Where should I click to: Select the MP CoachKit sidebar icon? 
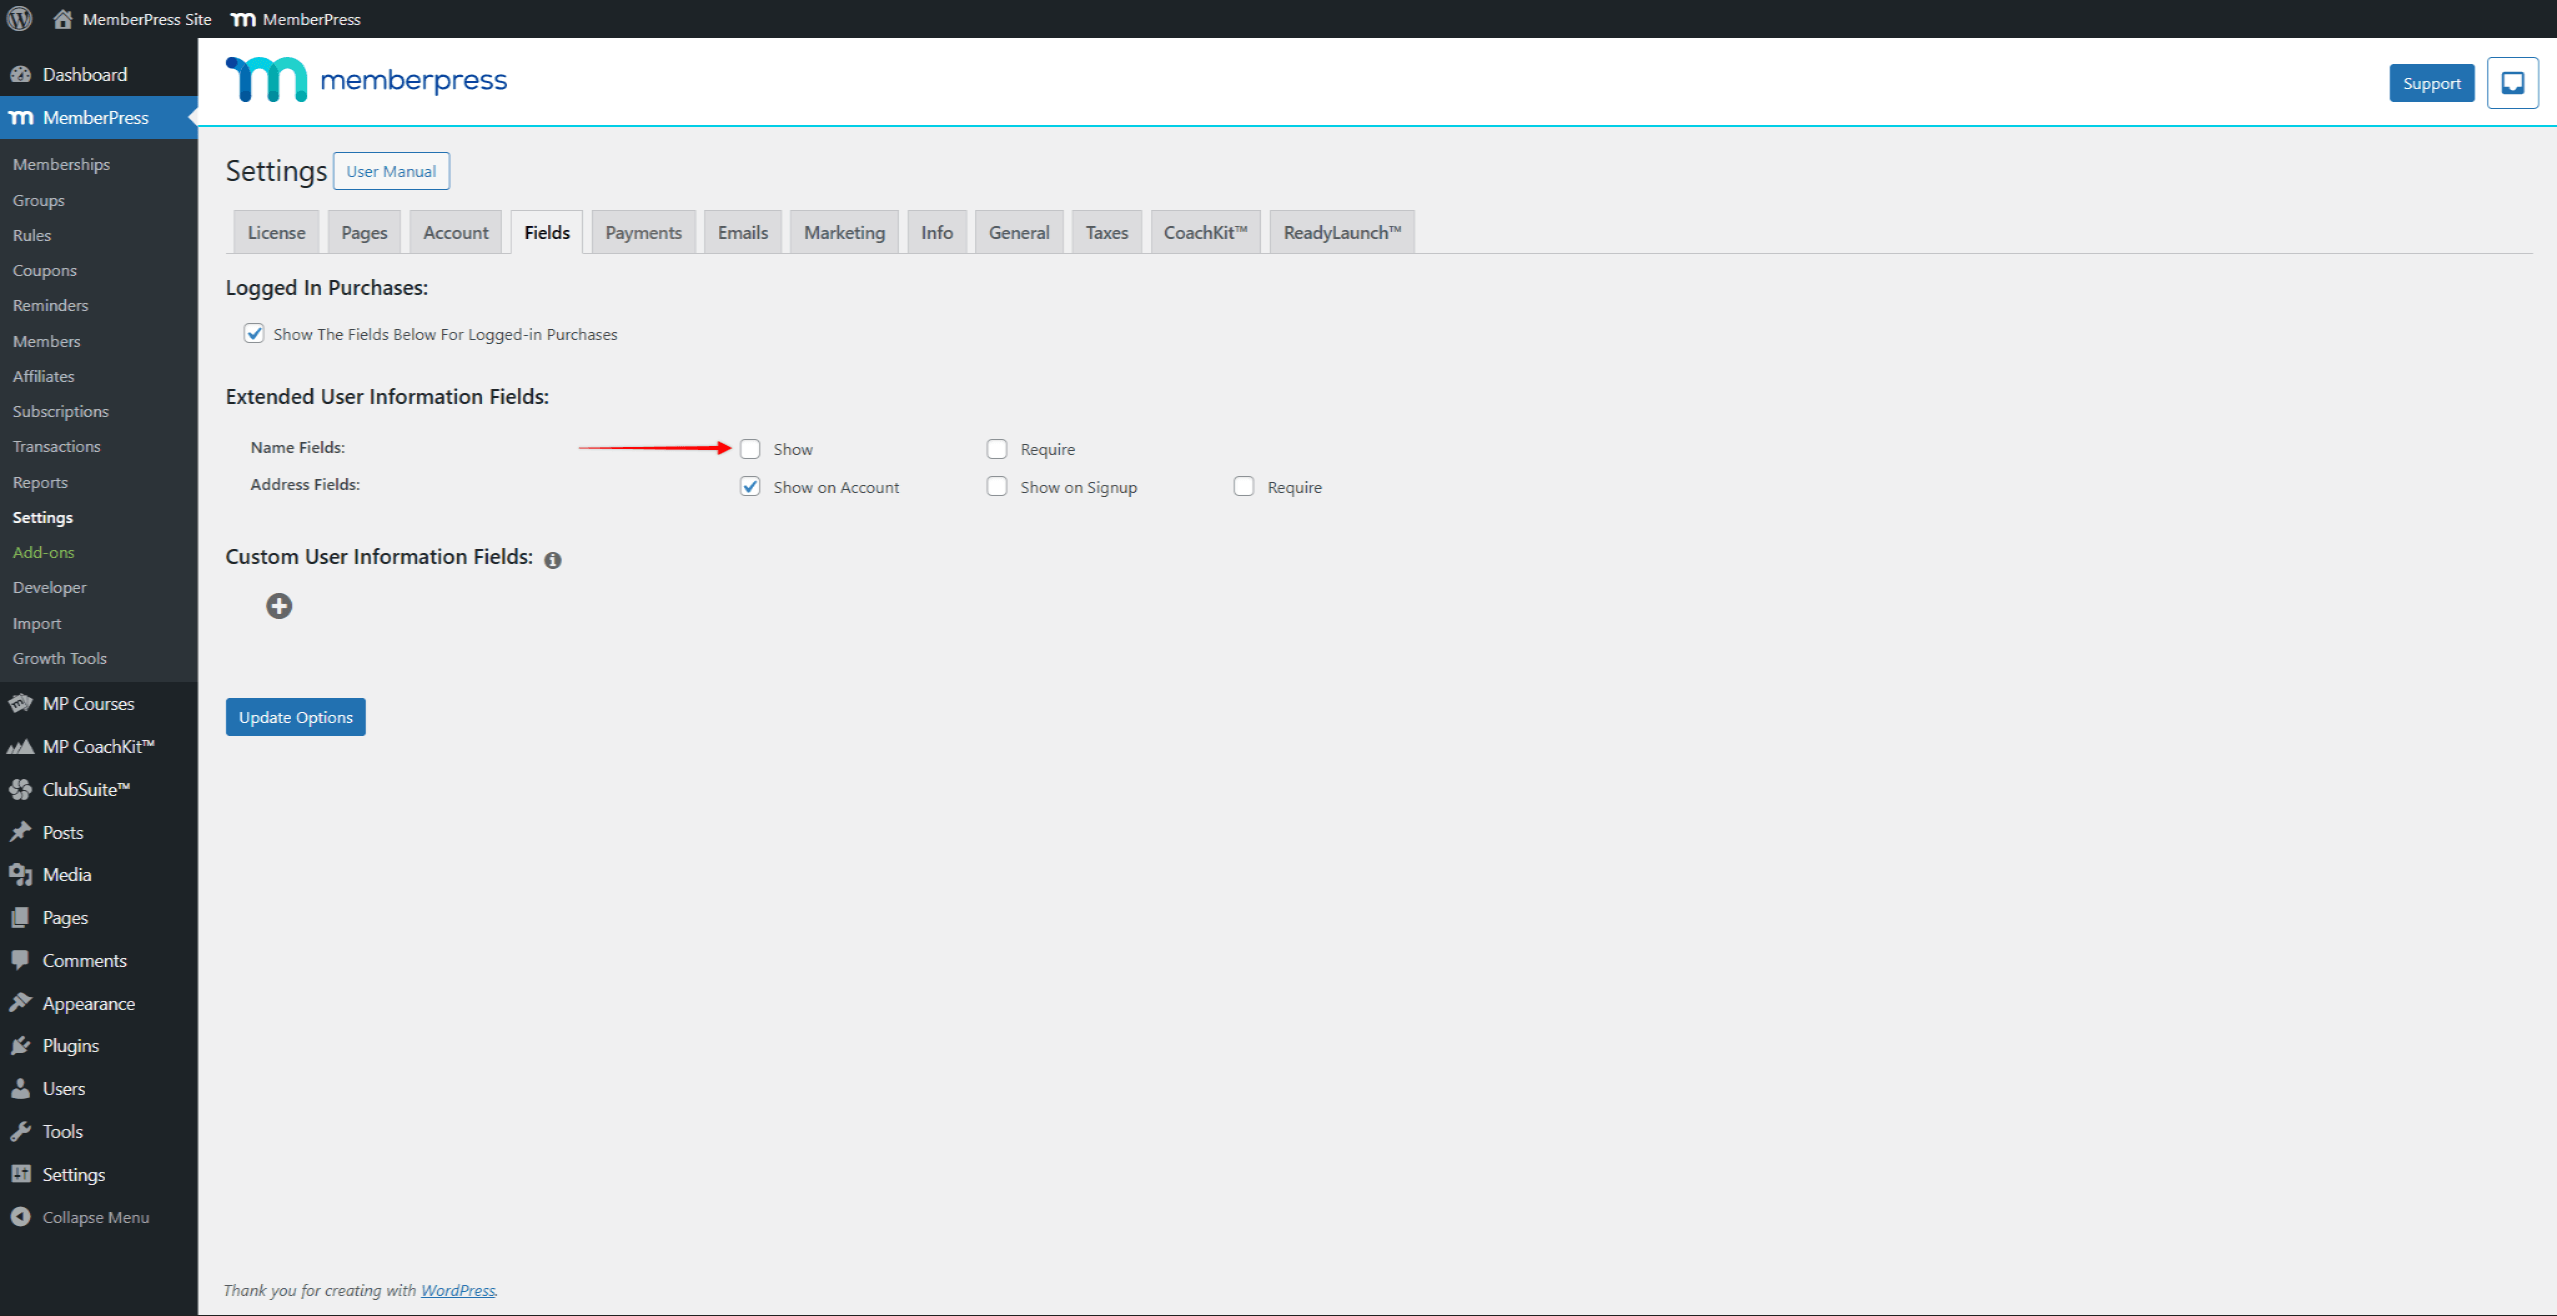pos(21,746)
